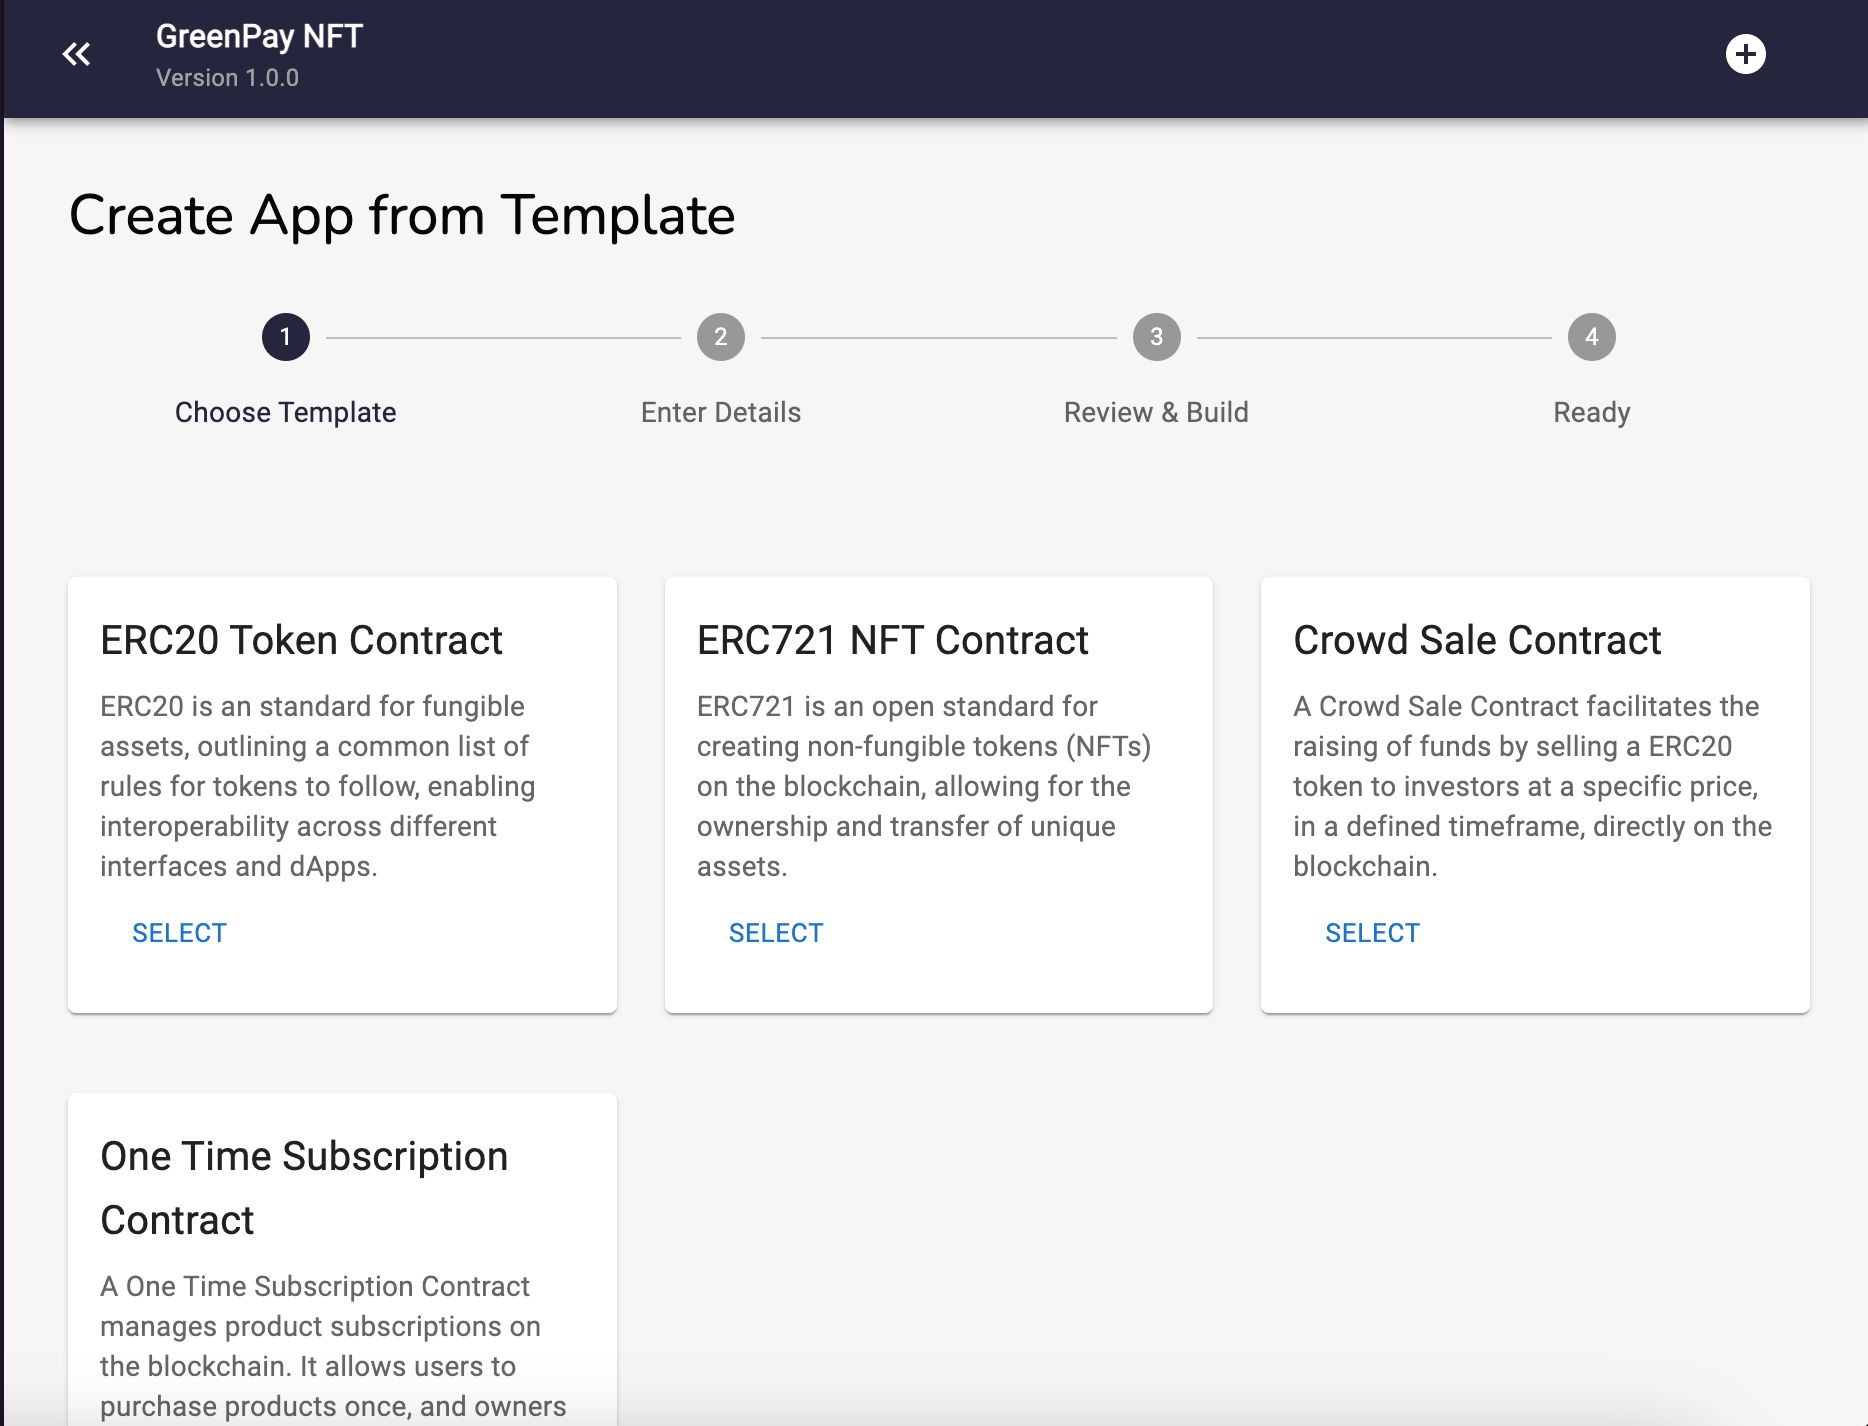The image size is (1868, 1426).
Task: Click the GreenPay NFT app title
Action: (x=259, y=36)
